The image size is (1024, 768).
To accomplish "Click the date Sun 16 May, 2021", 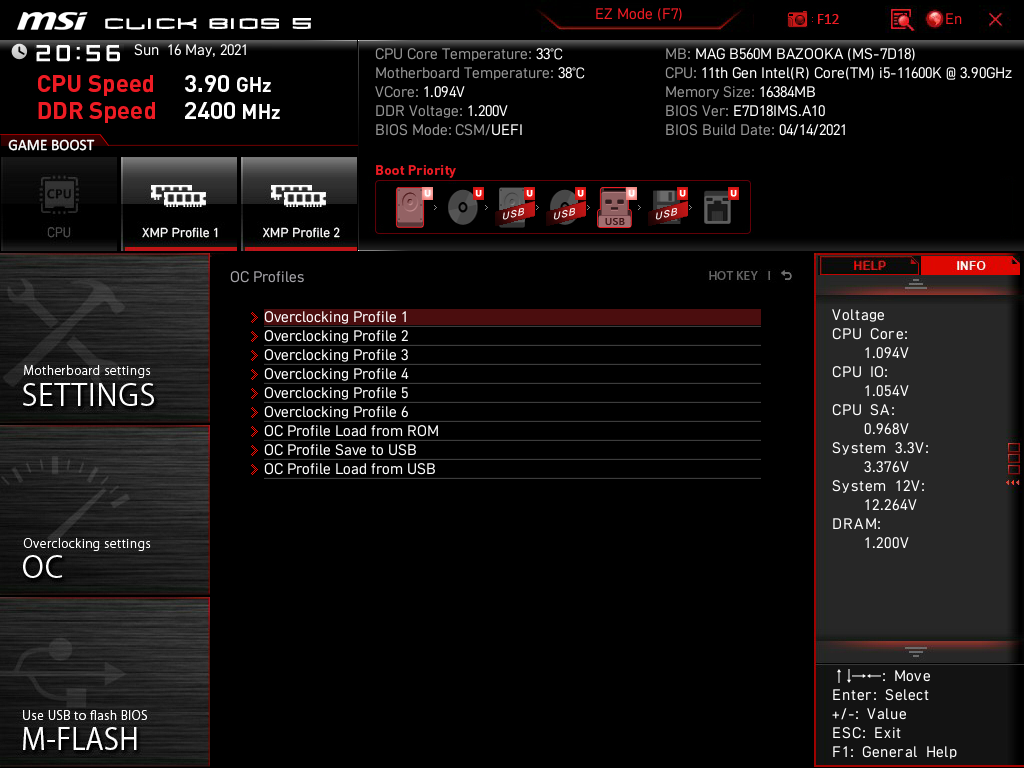I will click(x=191, y=50).
